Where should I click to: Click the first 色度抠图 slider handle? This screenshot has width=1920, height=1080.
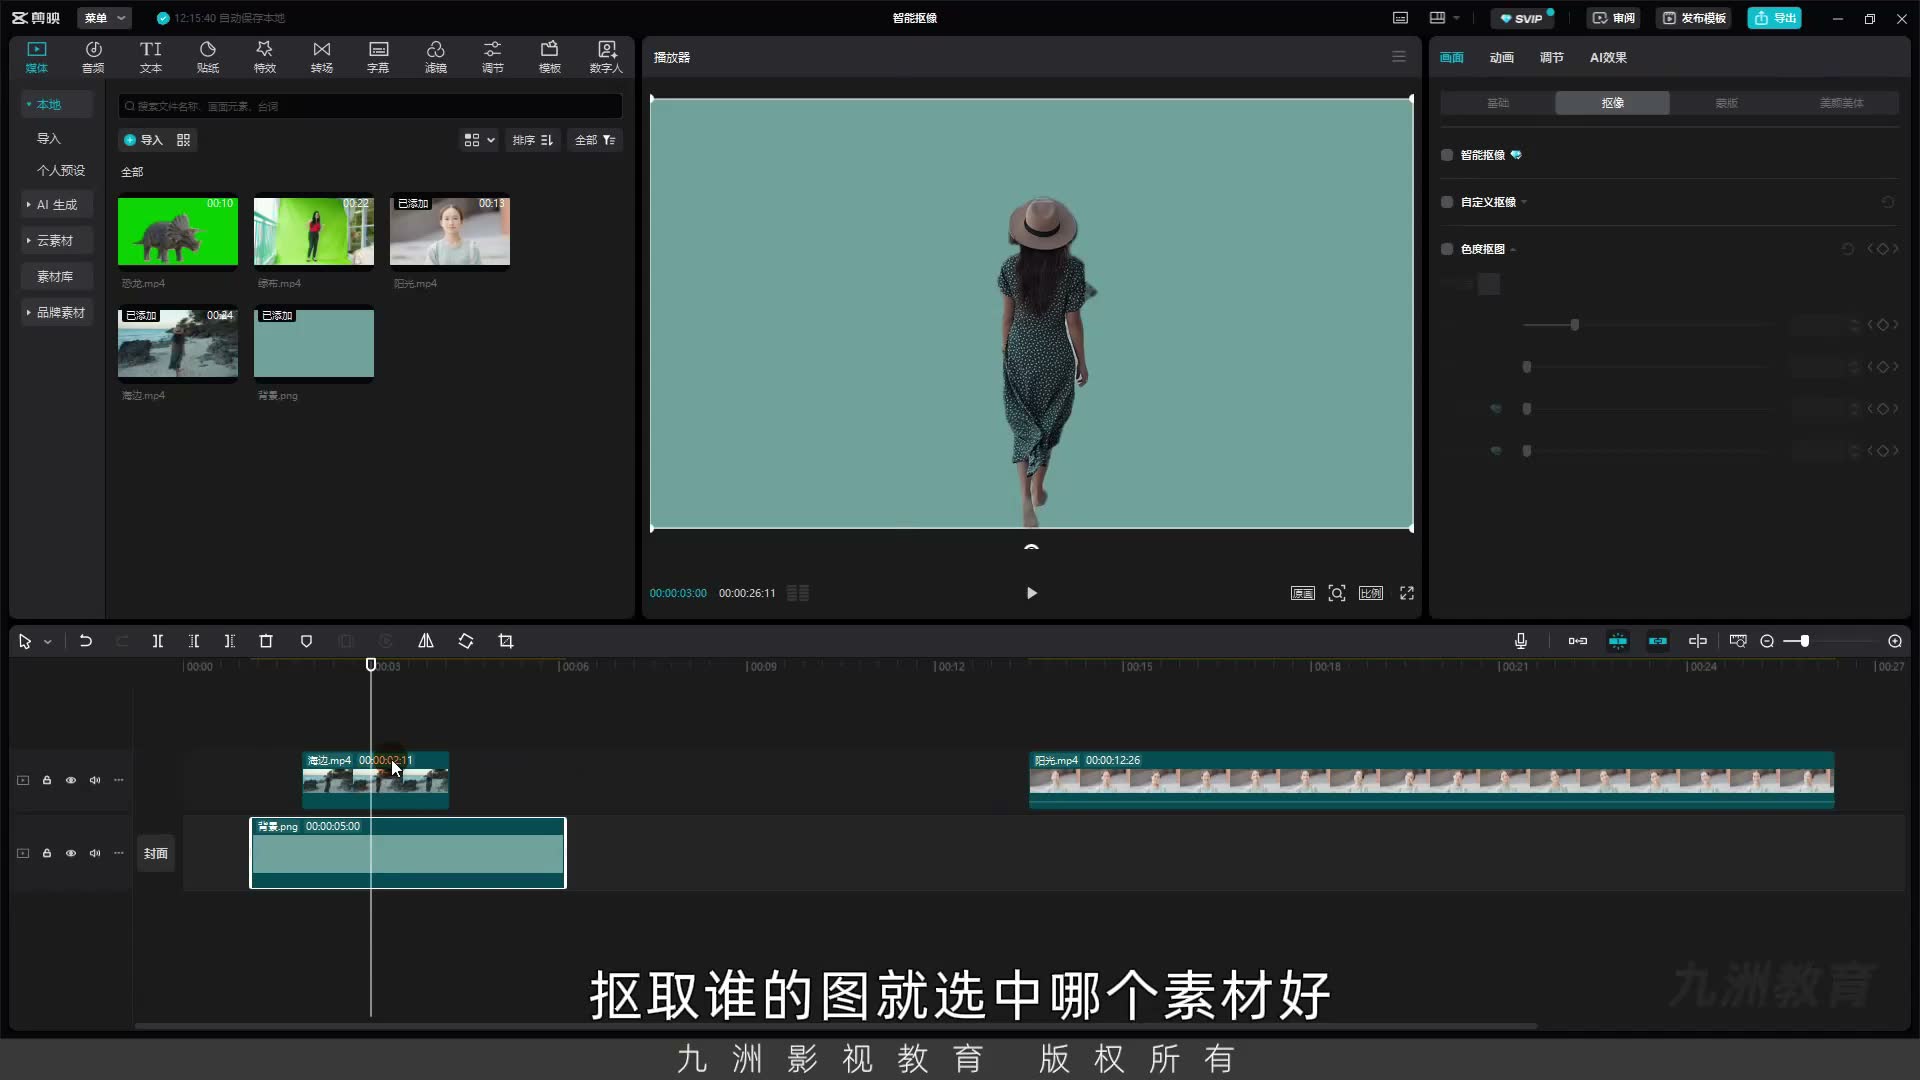[1575, 325]
